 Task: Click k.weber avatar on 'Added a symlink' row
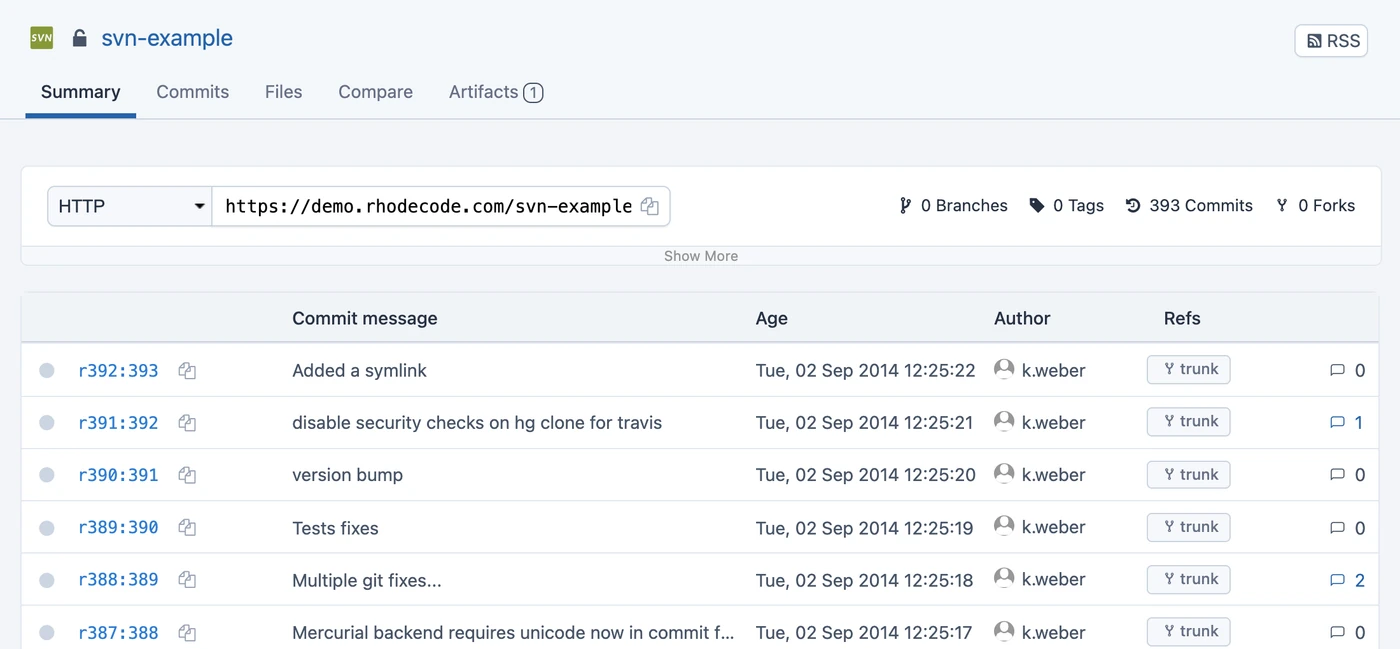coord(1004,370)
